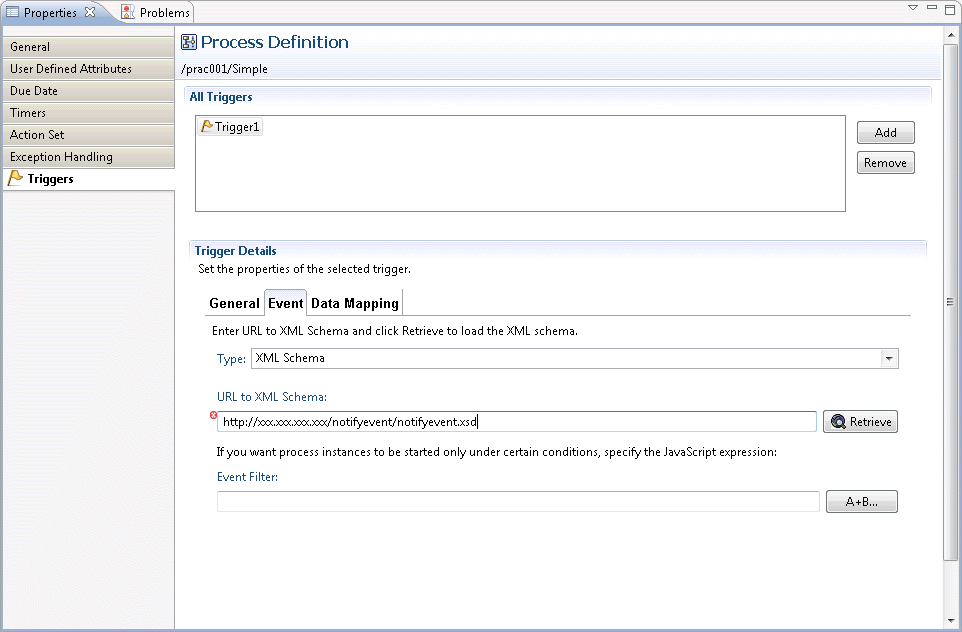Click the Process Definition header icon
The height and width of the screenshot is (632, 962).
pos(189,42)
